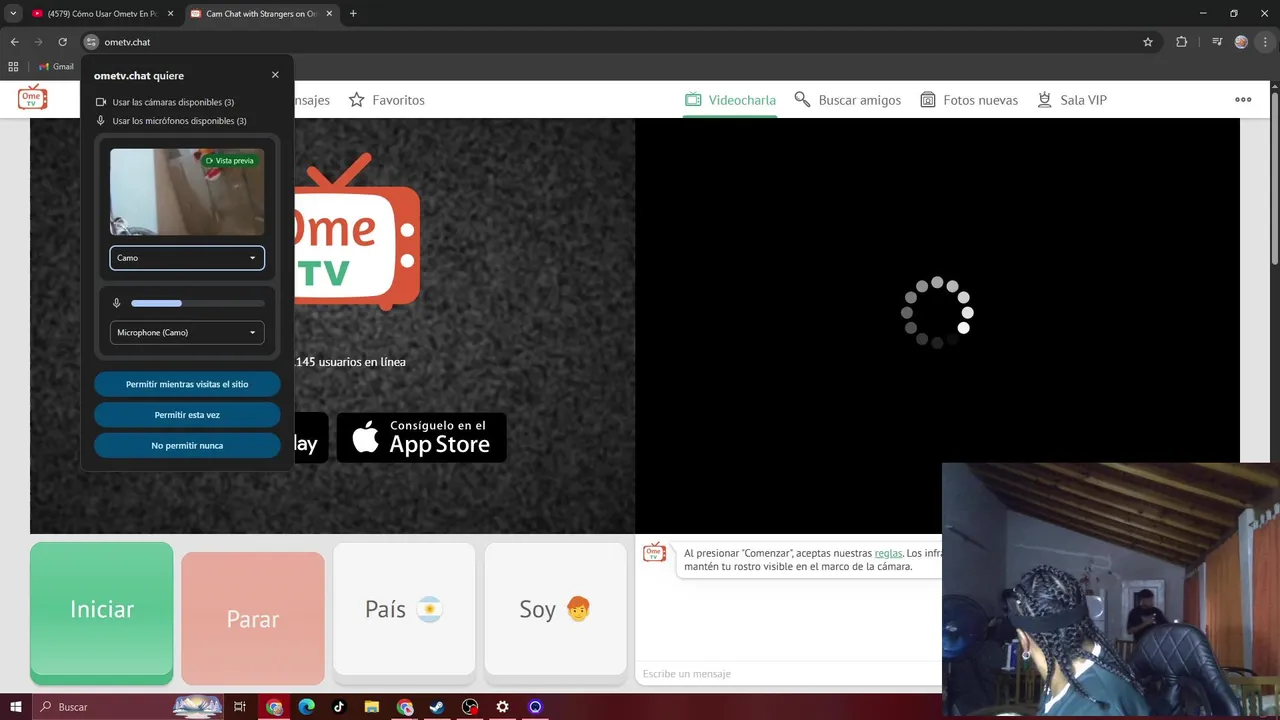Open the Chrome profile avatar
This screenshot has height=720, width=1280.
(1241, 42)
